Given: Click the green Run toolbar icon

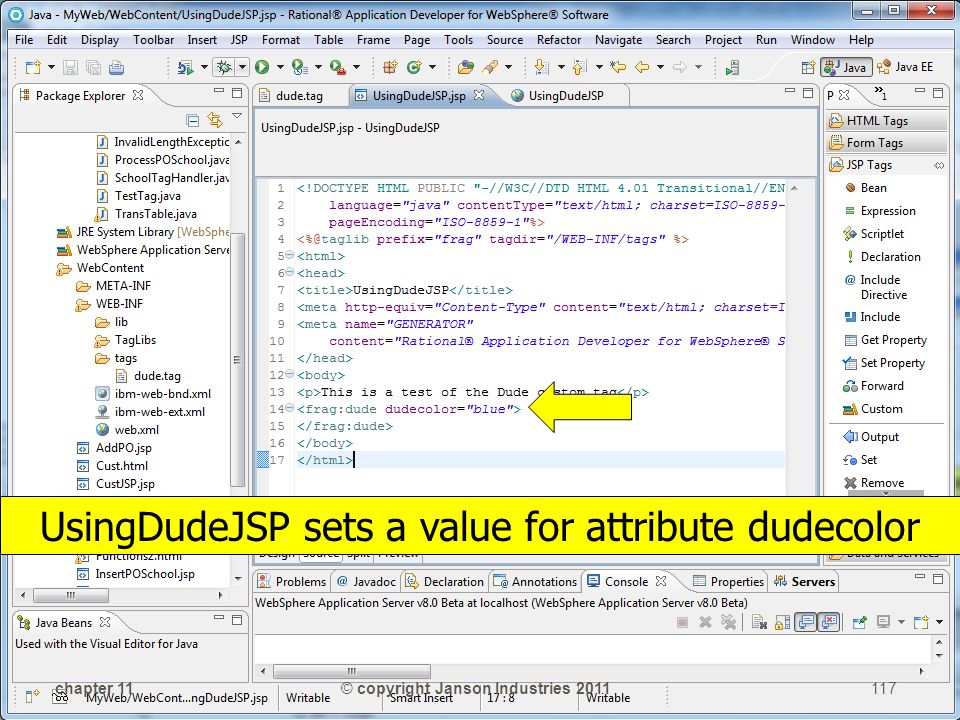Looking at the screenshot, I should [x=262, y=67].
